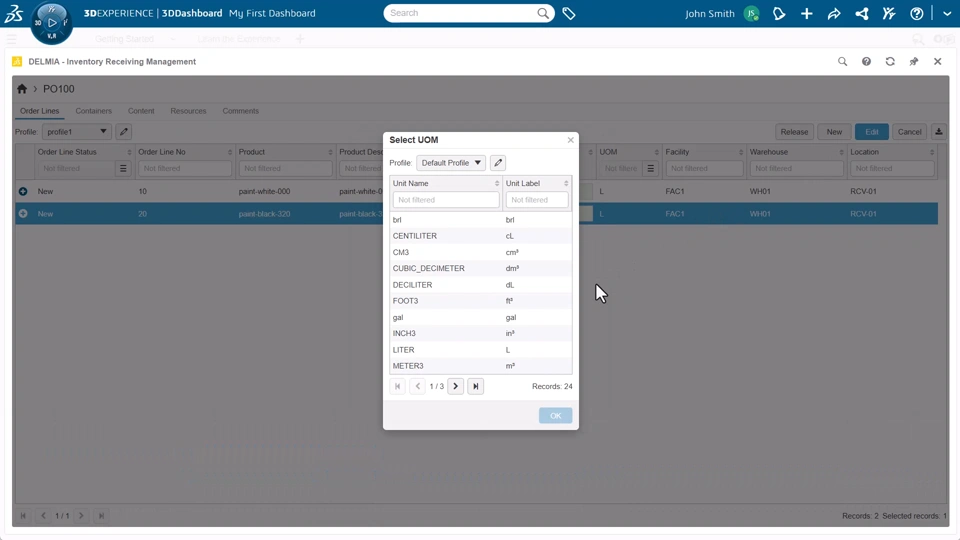Switch to Resources tab

point(188,111)
